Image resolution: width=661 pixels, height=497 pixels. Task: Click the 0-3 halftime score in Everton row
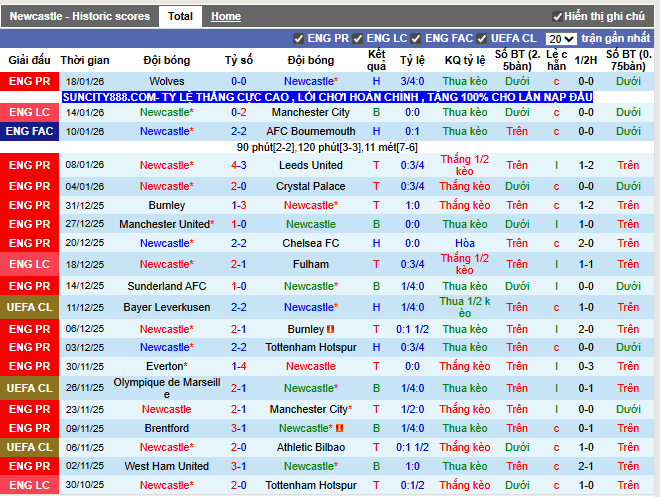[x=586, y=366]
